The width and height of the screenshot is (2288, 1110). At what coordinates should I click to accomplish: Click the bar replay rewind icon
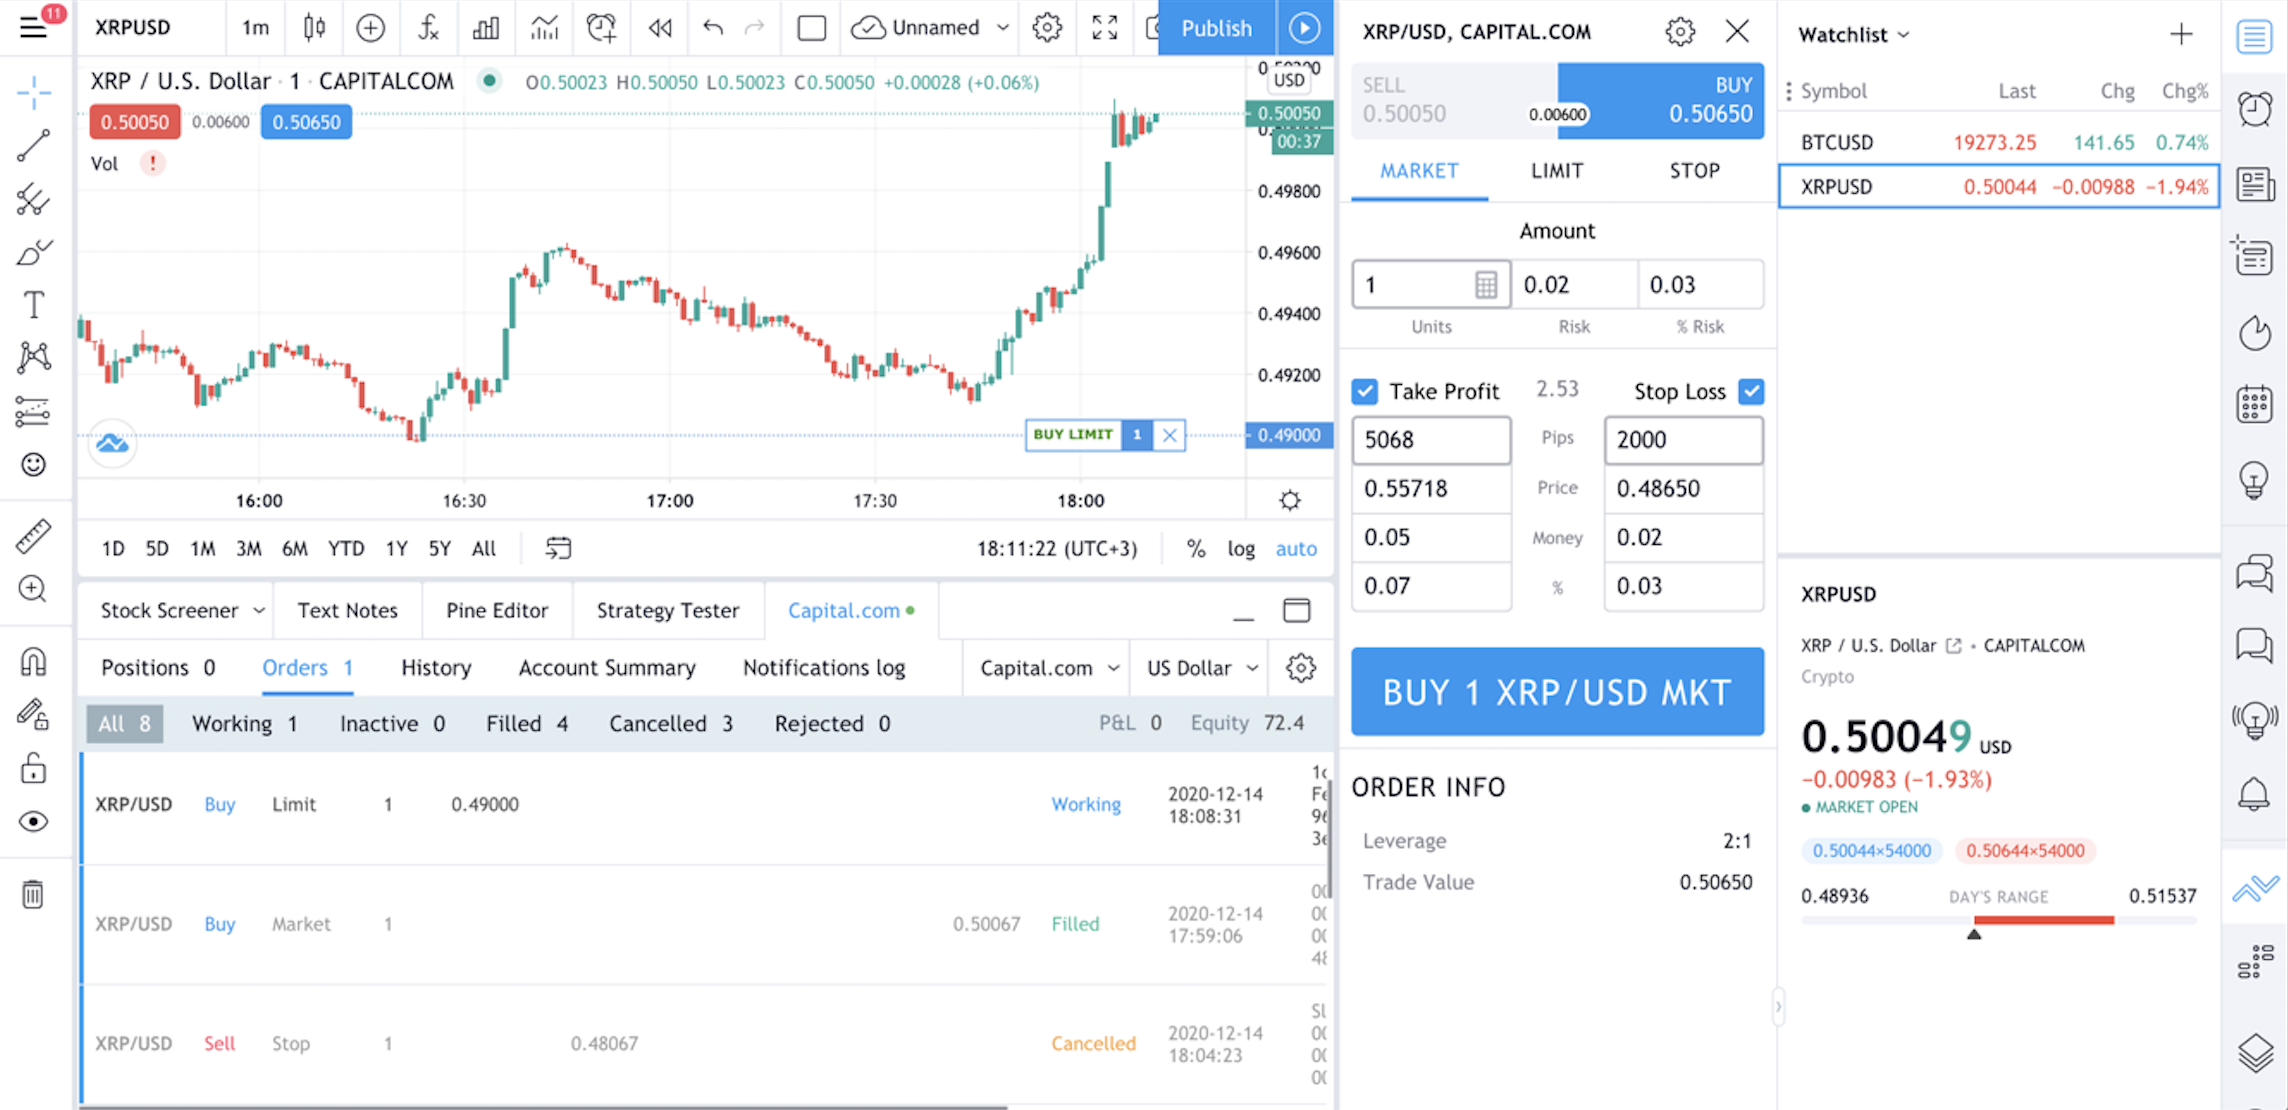pyautogui.click(x=660, y=28)
